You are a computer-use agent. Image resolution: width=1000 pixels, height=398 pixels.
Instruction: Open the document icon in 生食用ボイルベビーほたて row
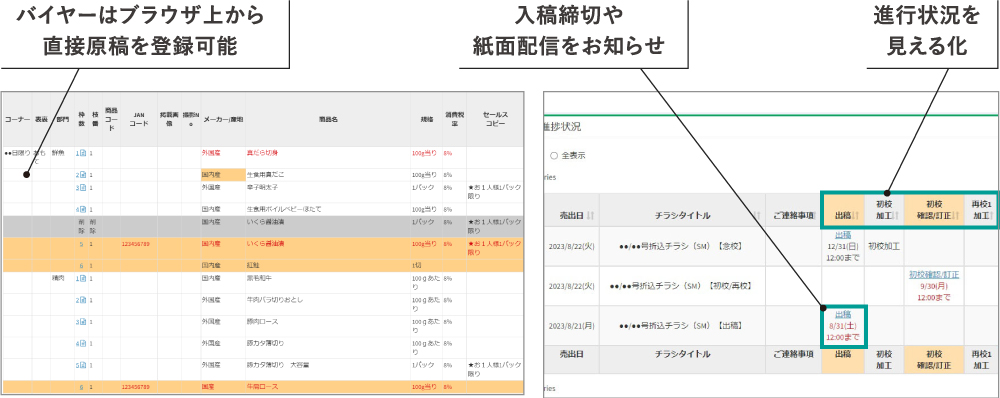click(83, 209)
